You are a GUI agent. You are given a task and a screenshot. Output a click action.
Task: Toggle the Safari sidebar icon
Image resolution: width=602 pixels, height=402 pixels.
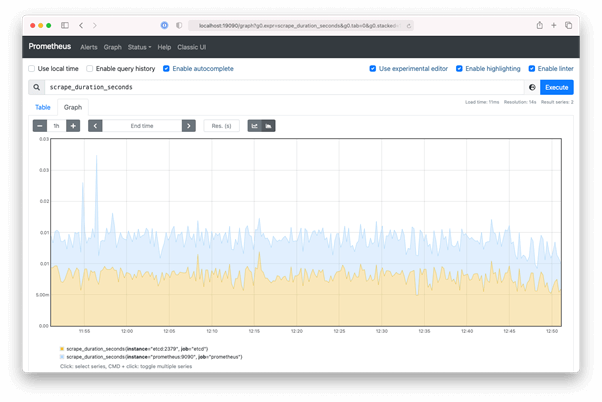tap(65, 25)
